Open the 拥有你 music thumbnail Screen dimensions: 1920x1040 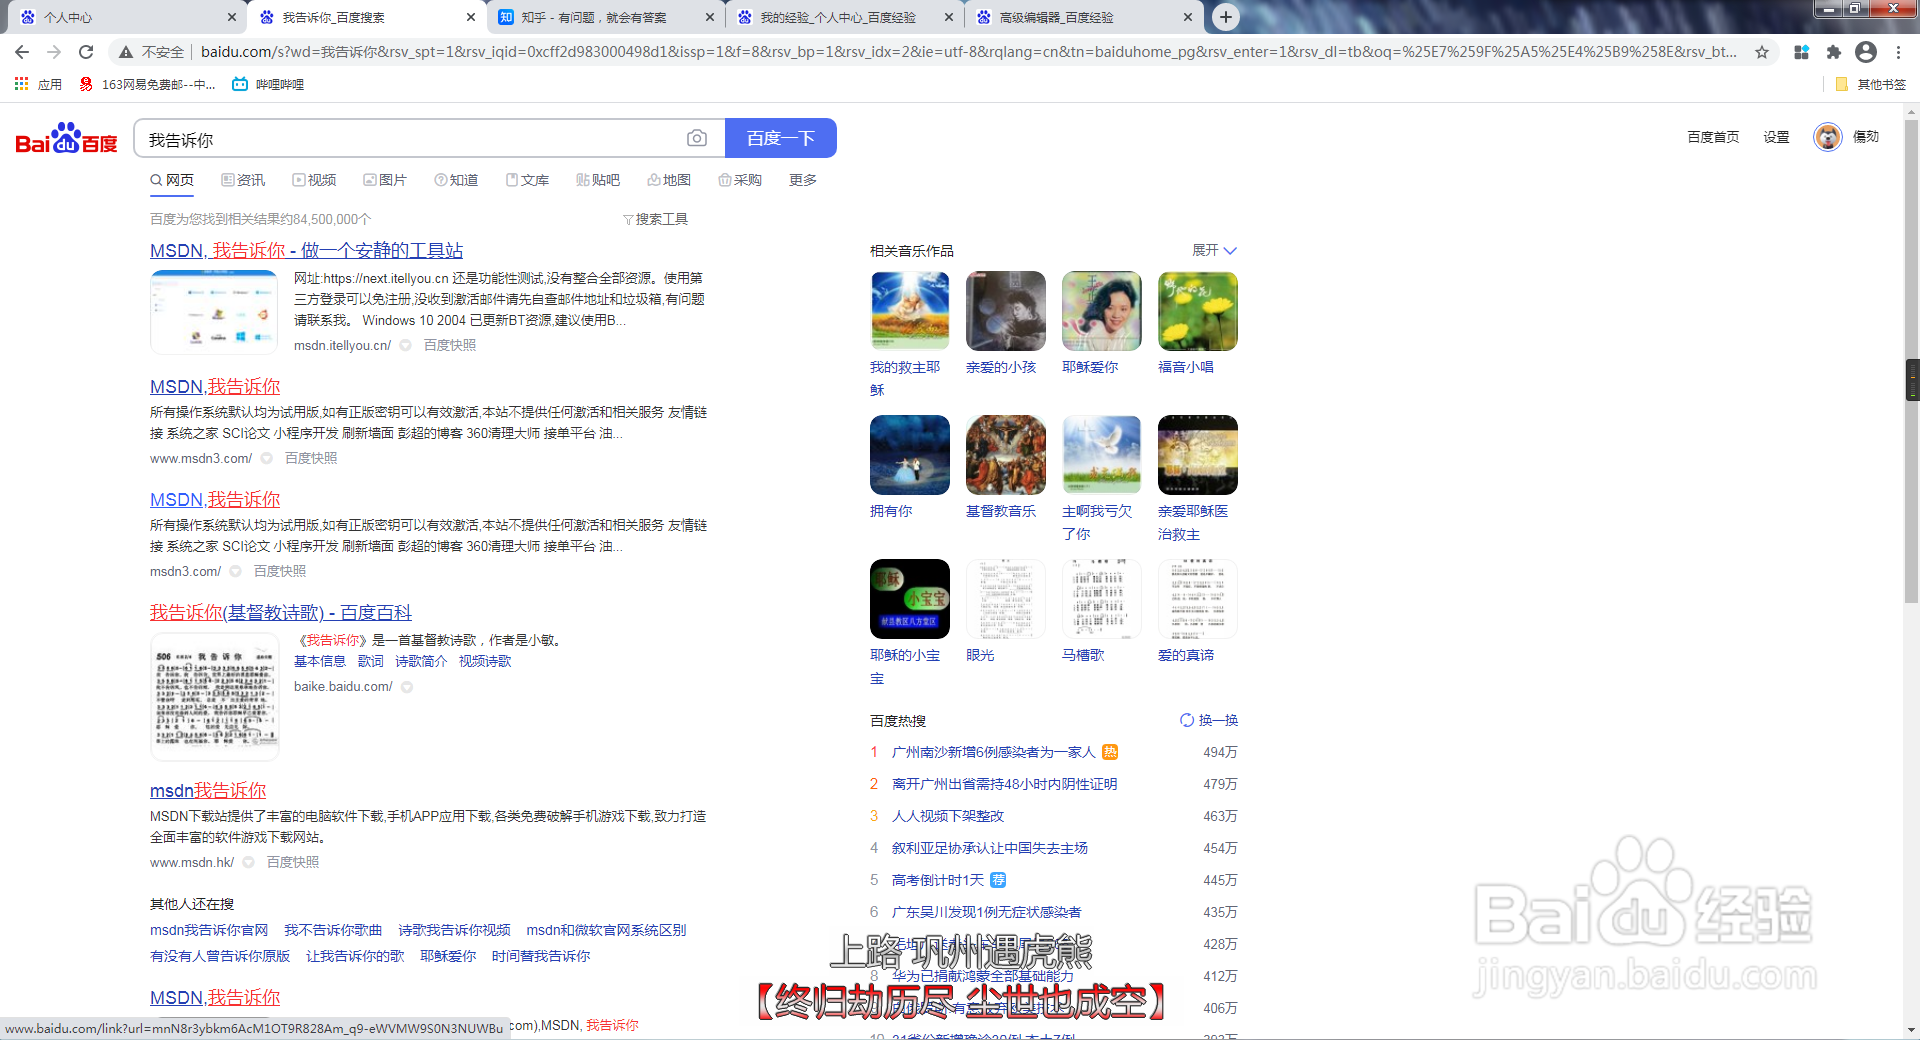pos(910,455)
